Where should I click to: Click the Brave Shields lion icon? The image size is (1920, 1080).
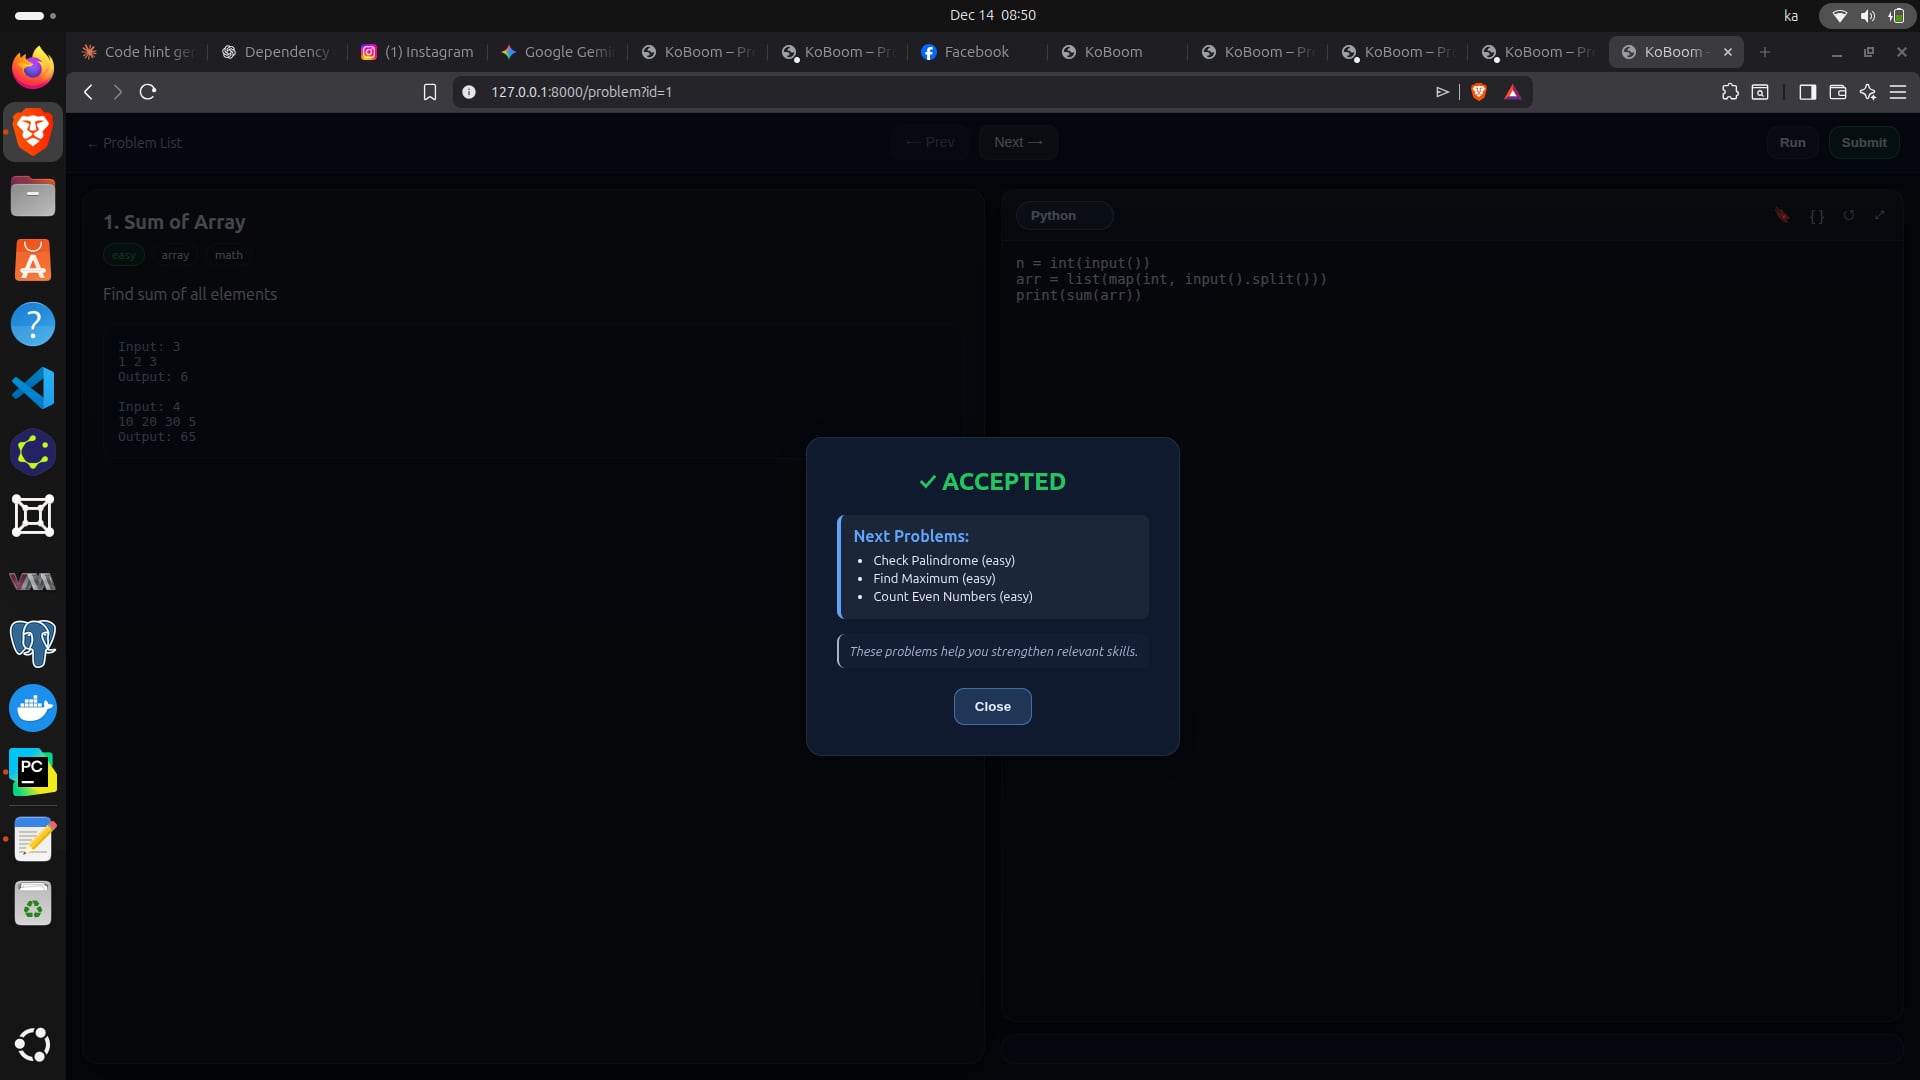(x=1479, y=92)
